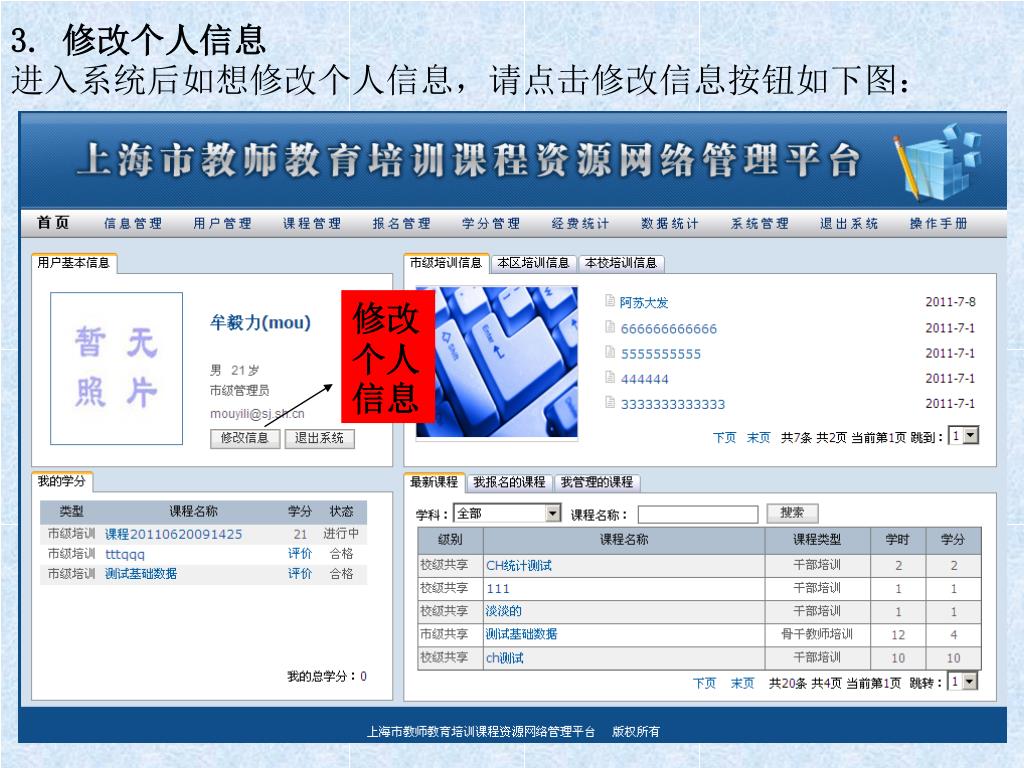Open 经费统计 in the navigation bar
The width and height of the screenshot is (1024, 768).
click(x=580, y=223)
